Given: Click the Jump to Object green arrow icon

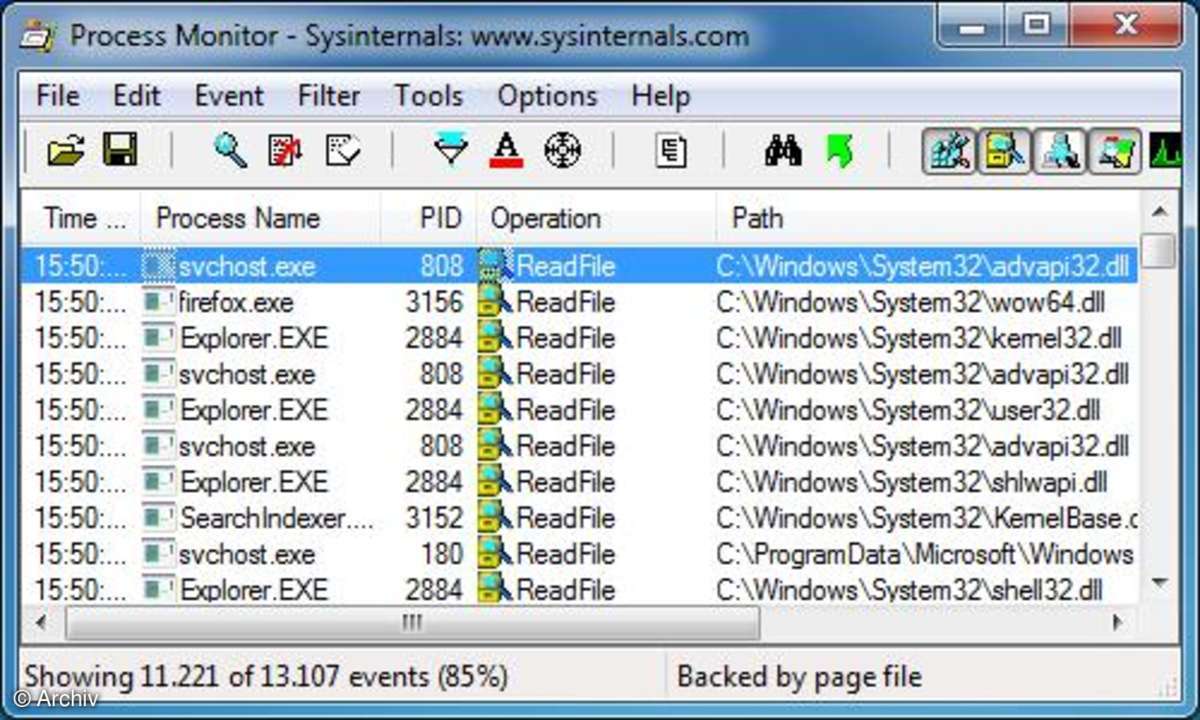Looking at the screenshot, I should pyautogui.click(x=839, y=151).
